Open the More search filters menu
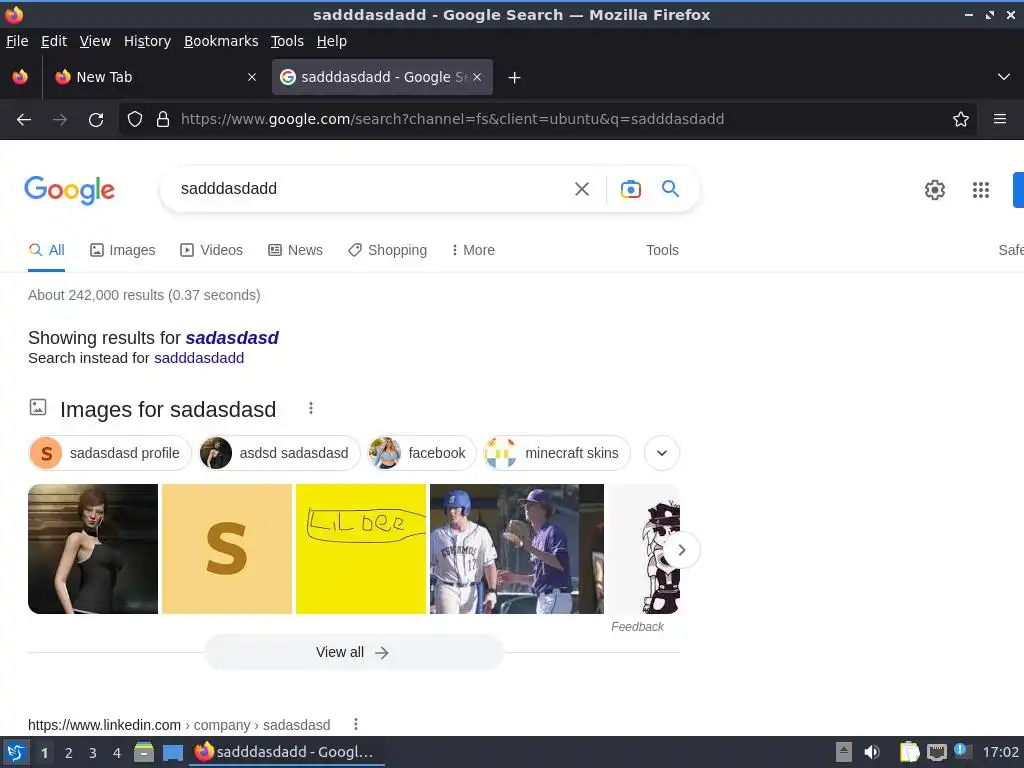This screenshot has height=768, width=1024. [473, 250]
